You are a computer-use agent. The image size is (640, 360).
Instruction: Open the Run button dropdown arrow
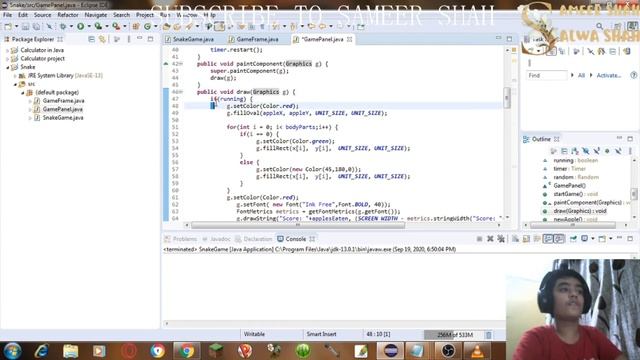89,27
